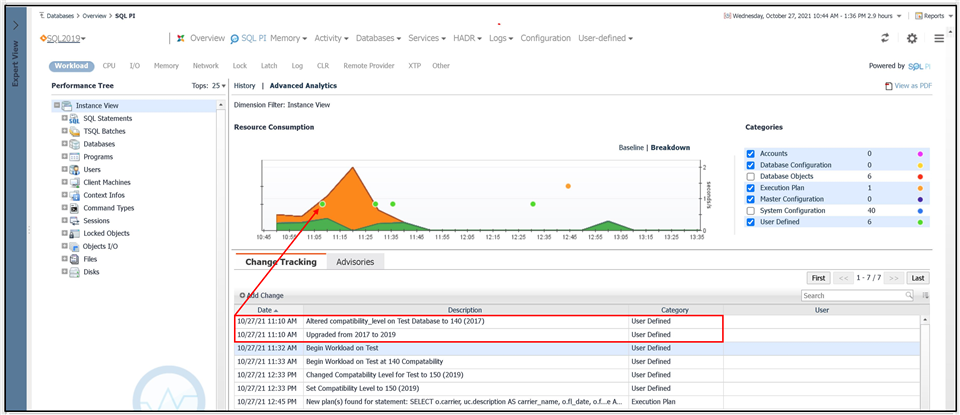Select the Change Tracking tab
Image resolution: width=960 pixels, height=415 pixels.
pos(281,262)
